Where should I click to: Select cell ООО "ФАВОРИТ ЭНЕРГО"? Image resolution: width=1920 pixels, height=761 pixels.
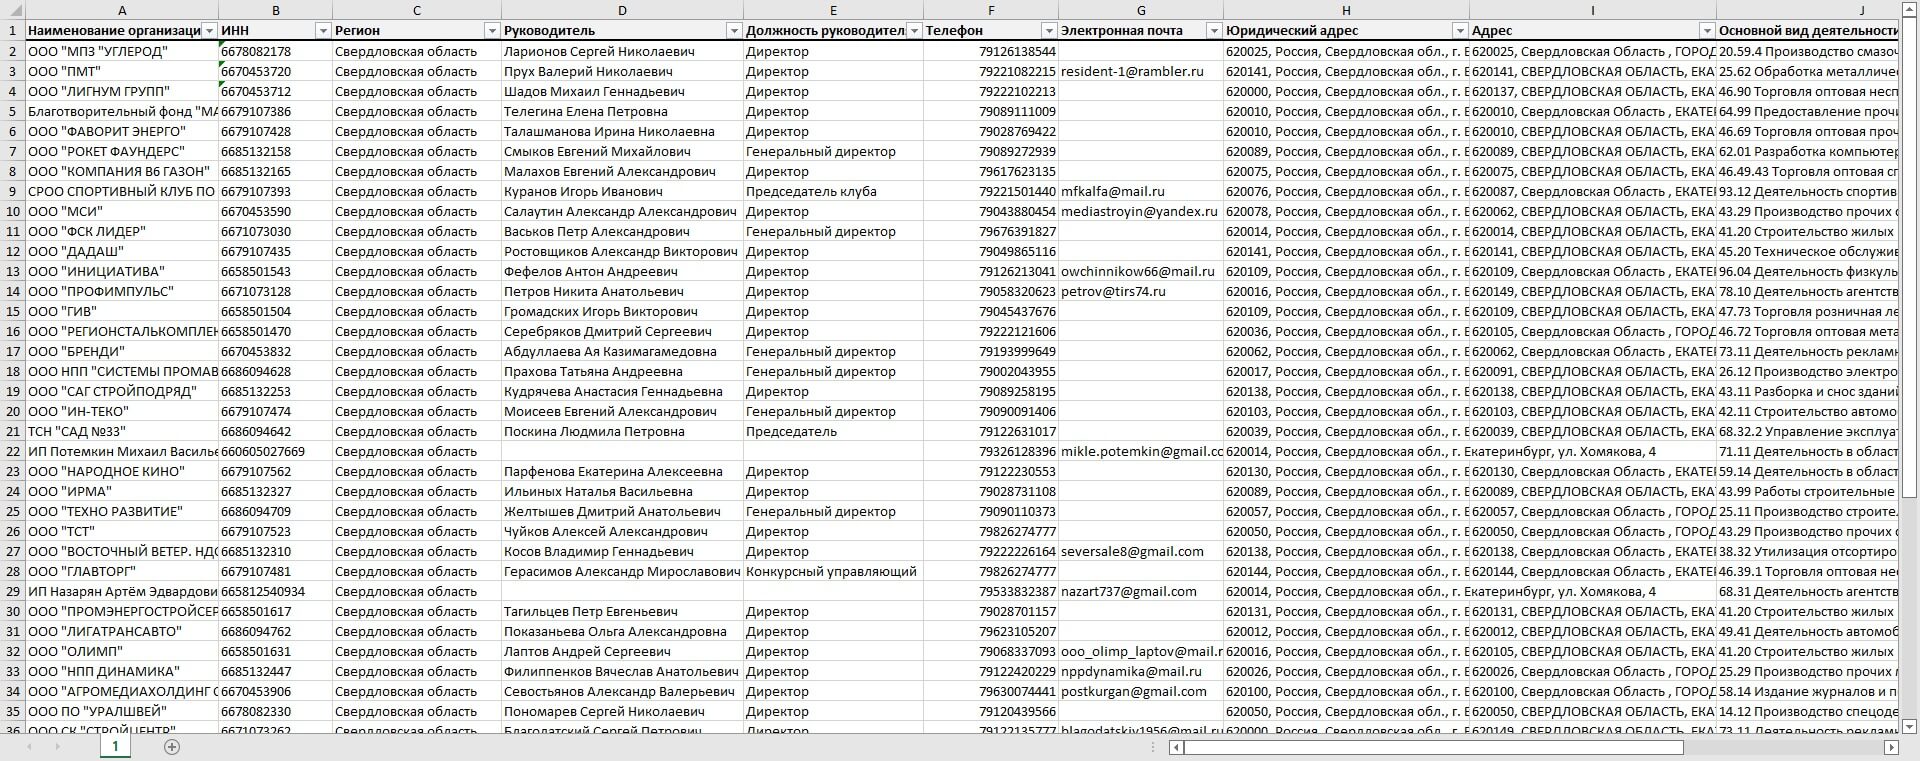[121, 131]
